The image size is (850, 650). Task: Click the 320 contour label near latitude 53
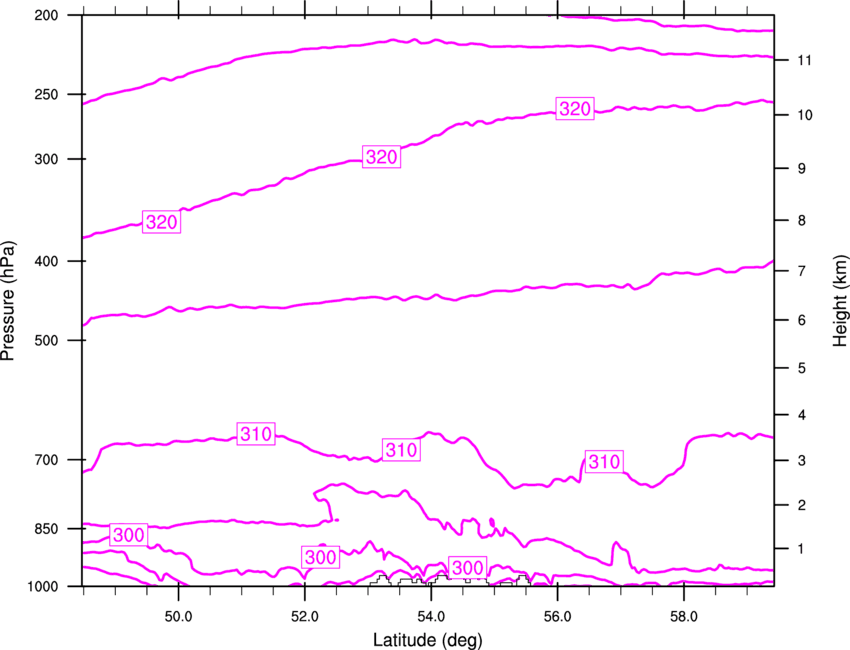pyautogui.click(x=382, y=157)
